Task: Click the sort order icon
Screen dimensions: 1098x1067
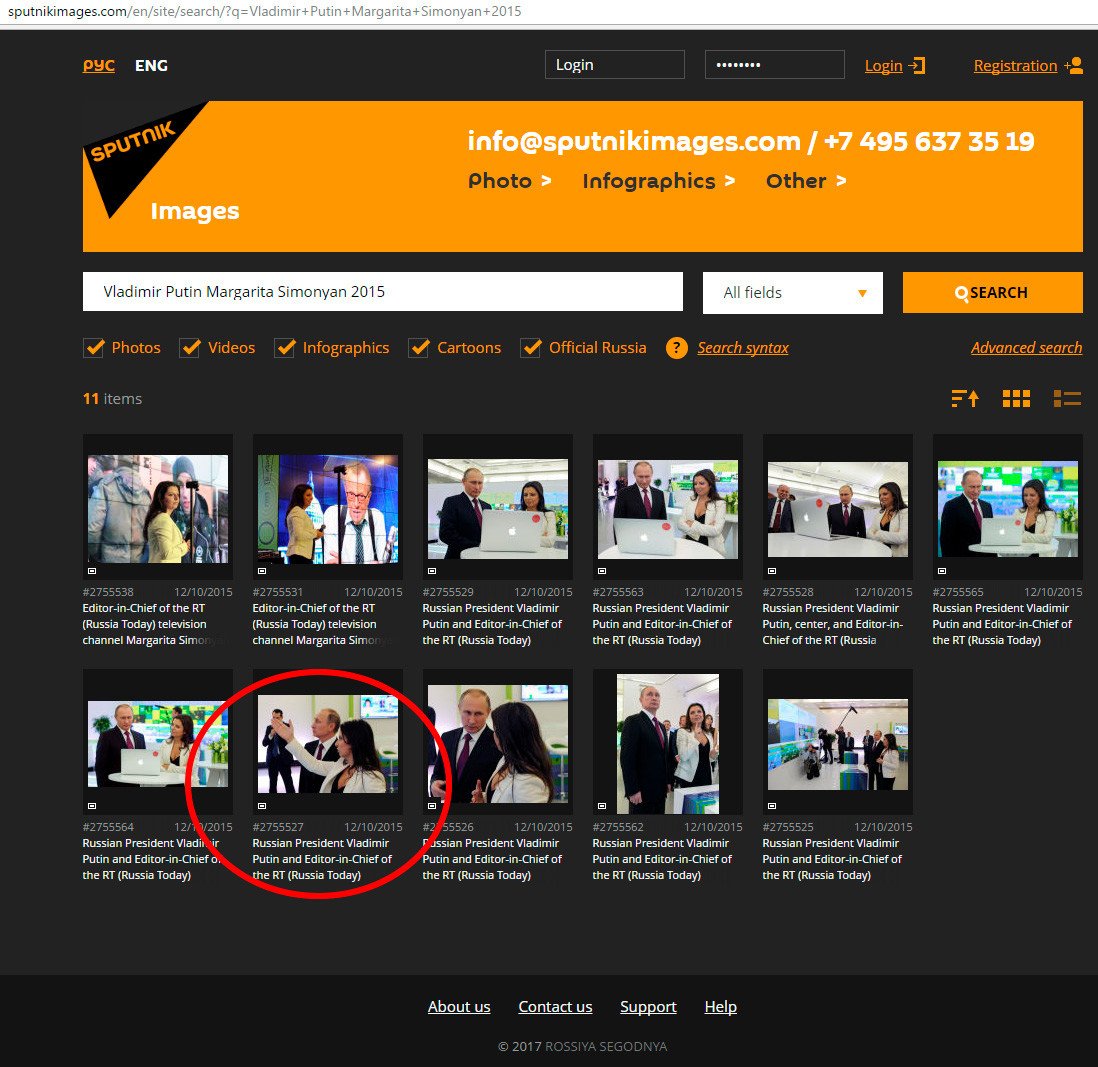Action: pos(964,398)
